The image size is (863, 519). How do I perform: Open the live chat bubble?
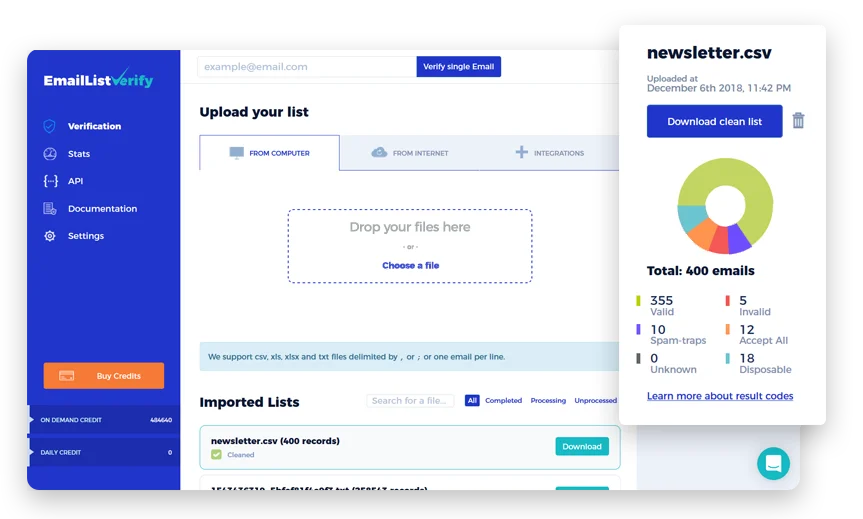773,463
